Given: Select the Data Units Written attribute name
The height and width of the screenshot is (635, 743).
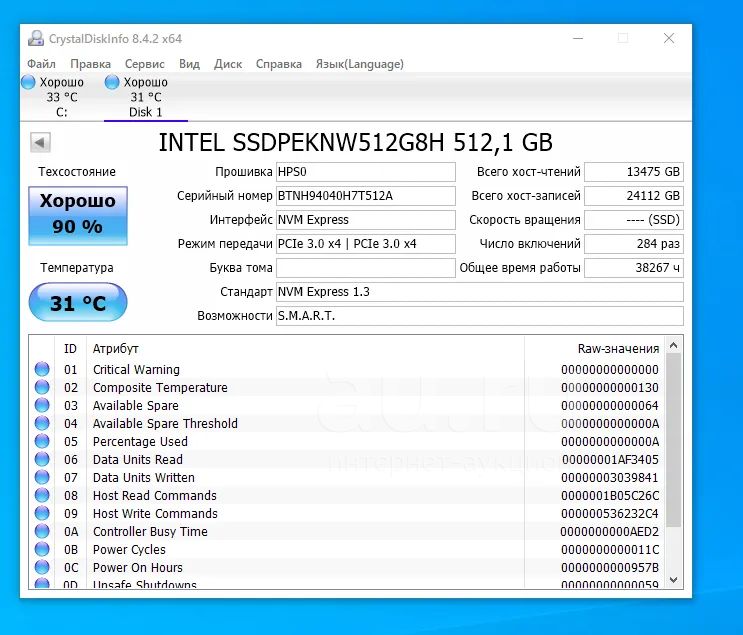Looking at the screenshot, I should [x=144, y=477].
